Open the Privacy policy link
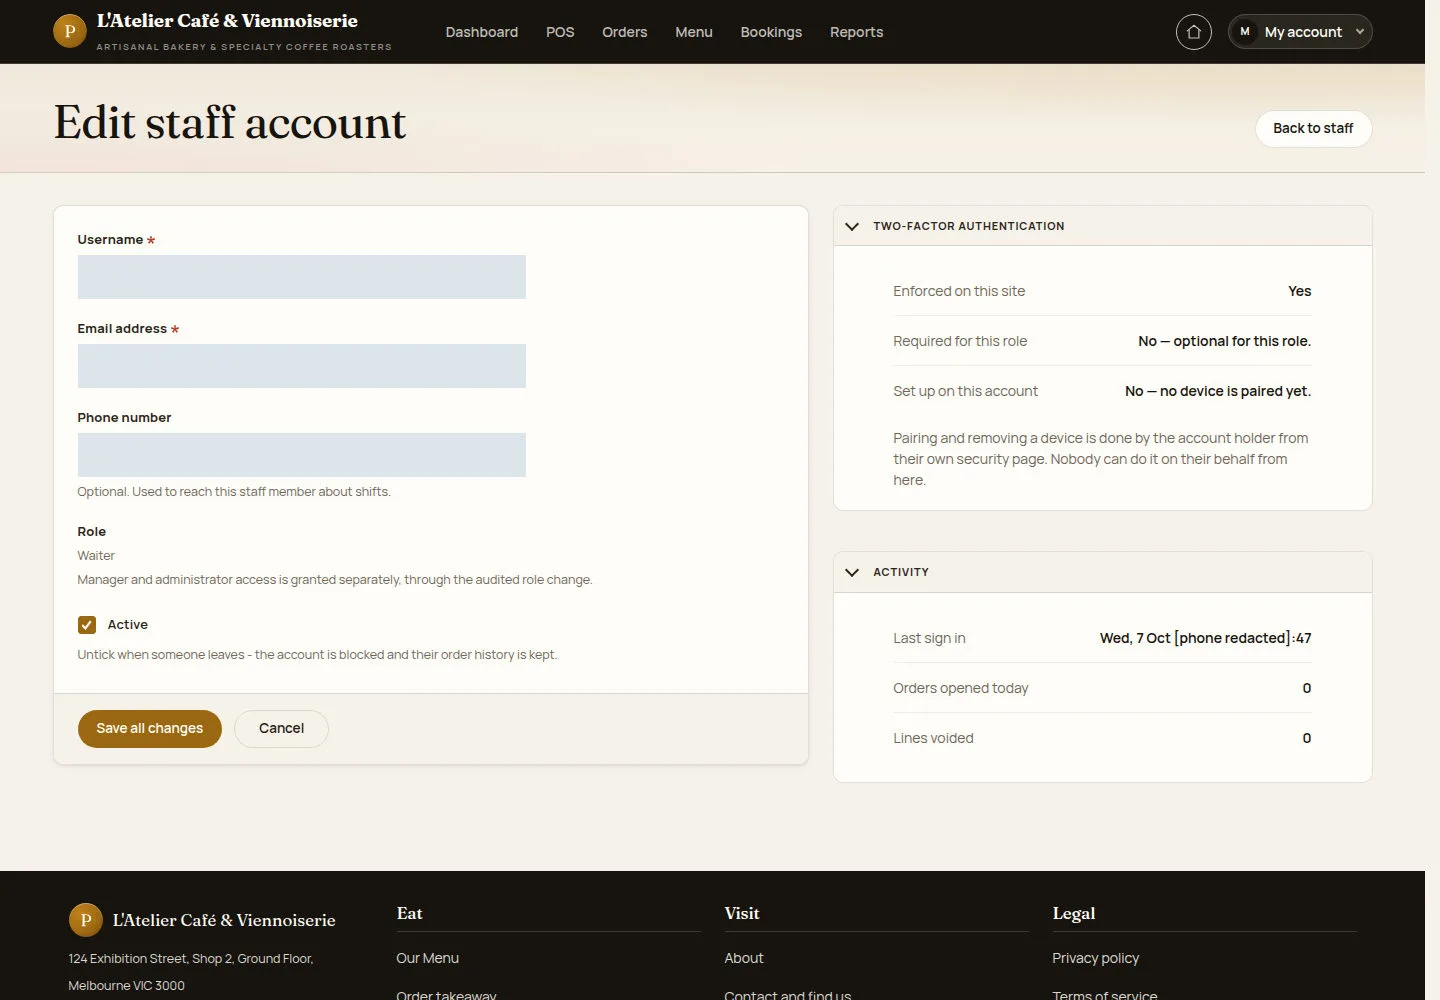 (x=1096, y=958)
